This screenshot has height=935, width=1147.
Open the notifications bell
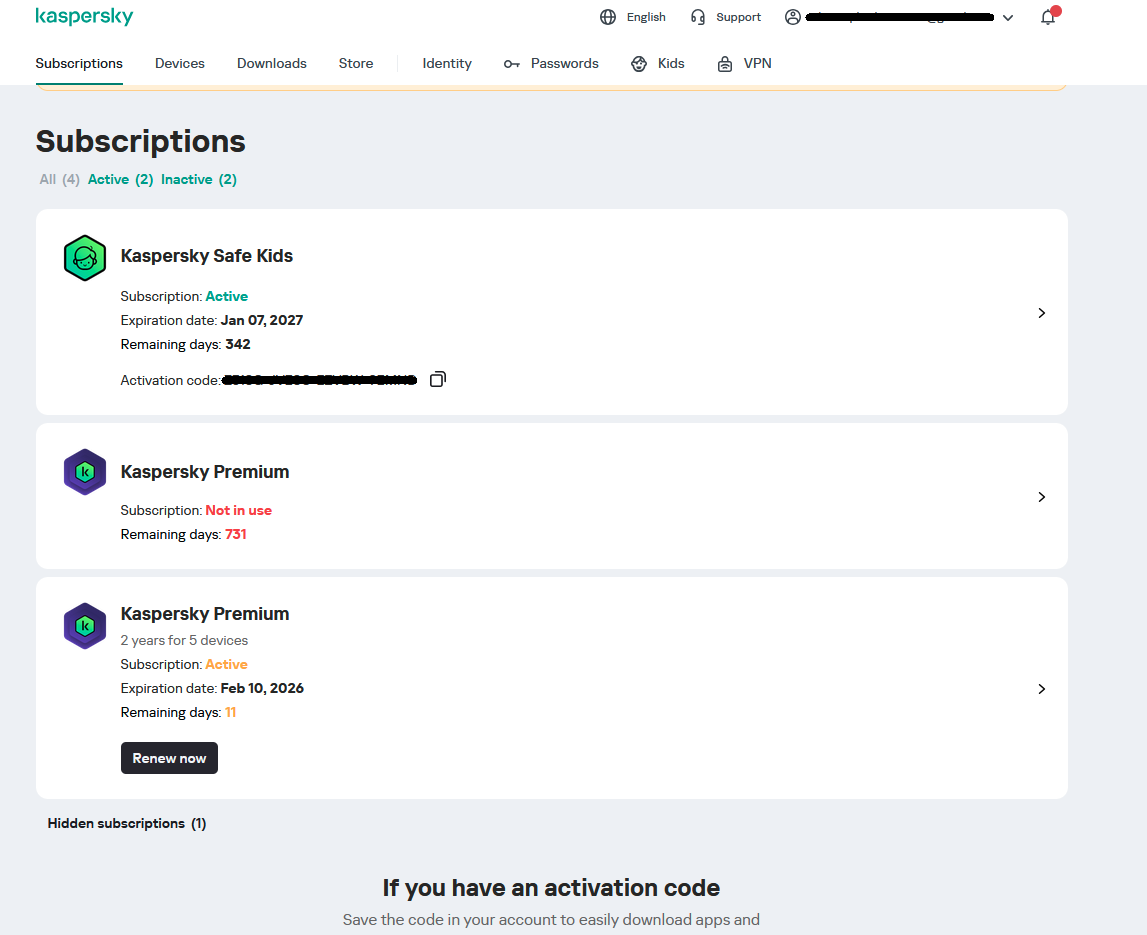(x=1048, y=17)
